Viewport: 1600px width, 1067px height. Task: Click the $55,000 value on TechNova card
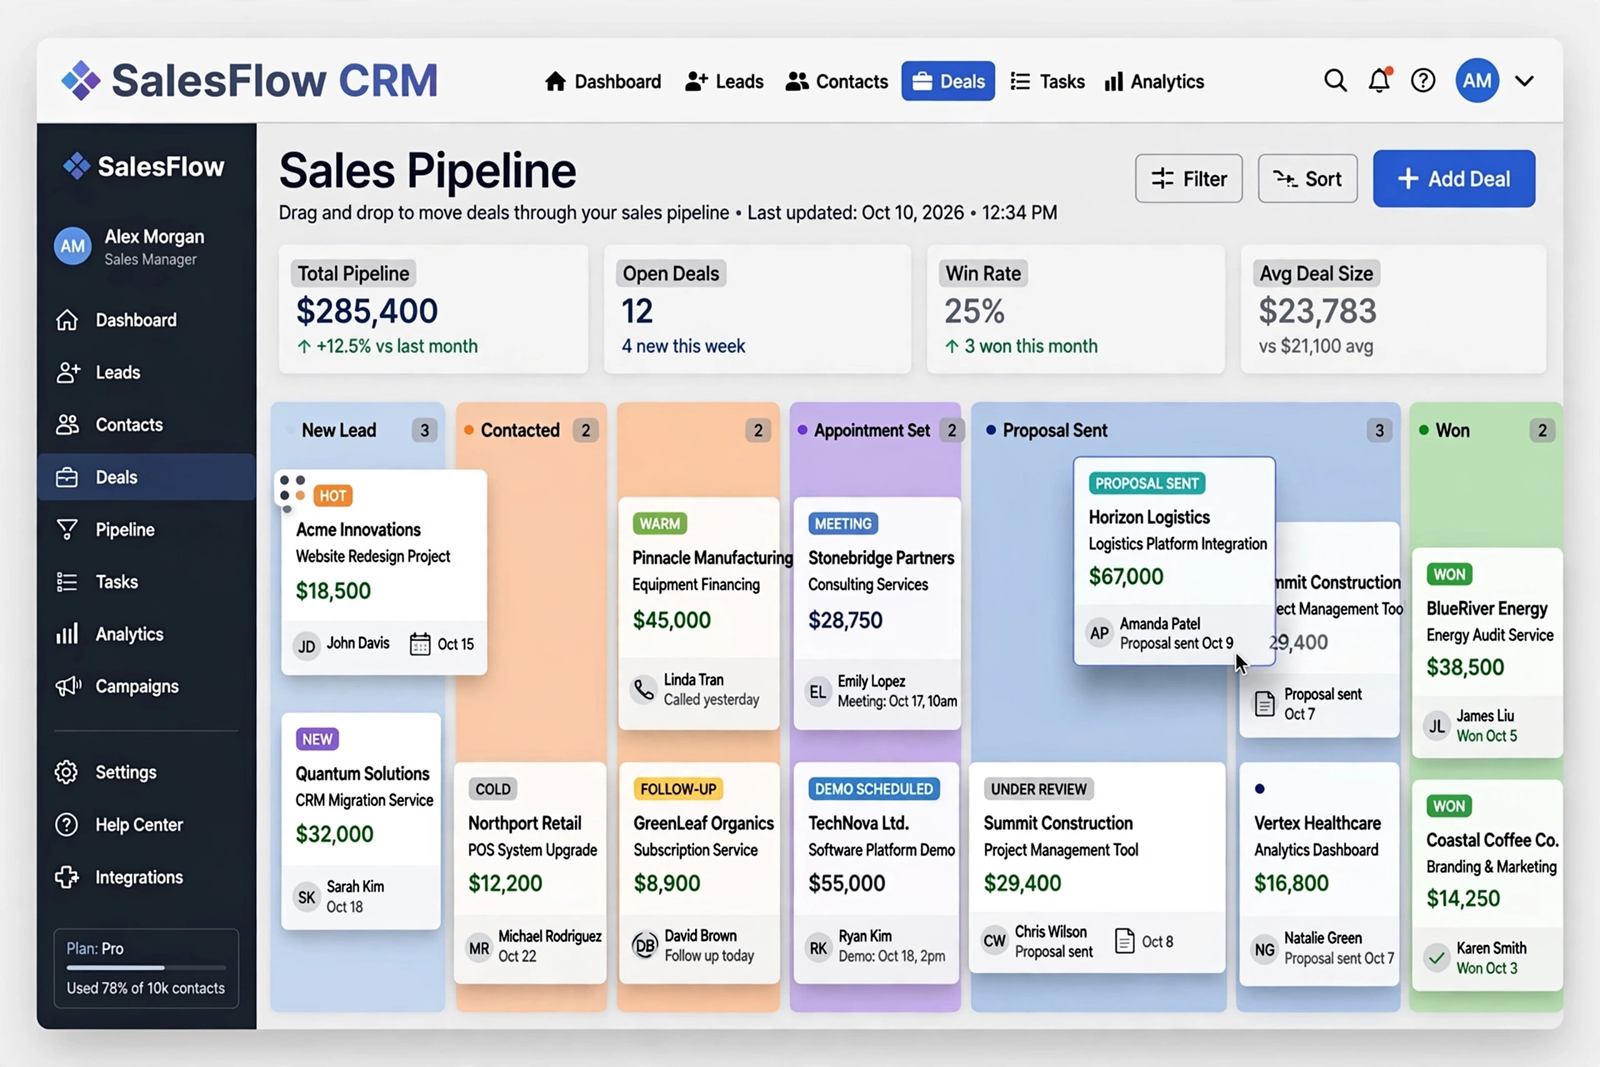(847, 884)
